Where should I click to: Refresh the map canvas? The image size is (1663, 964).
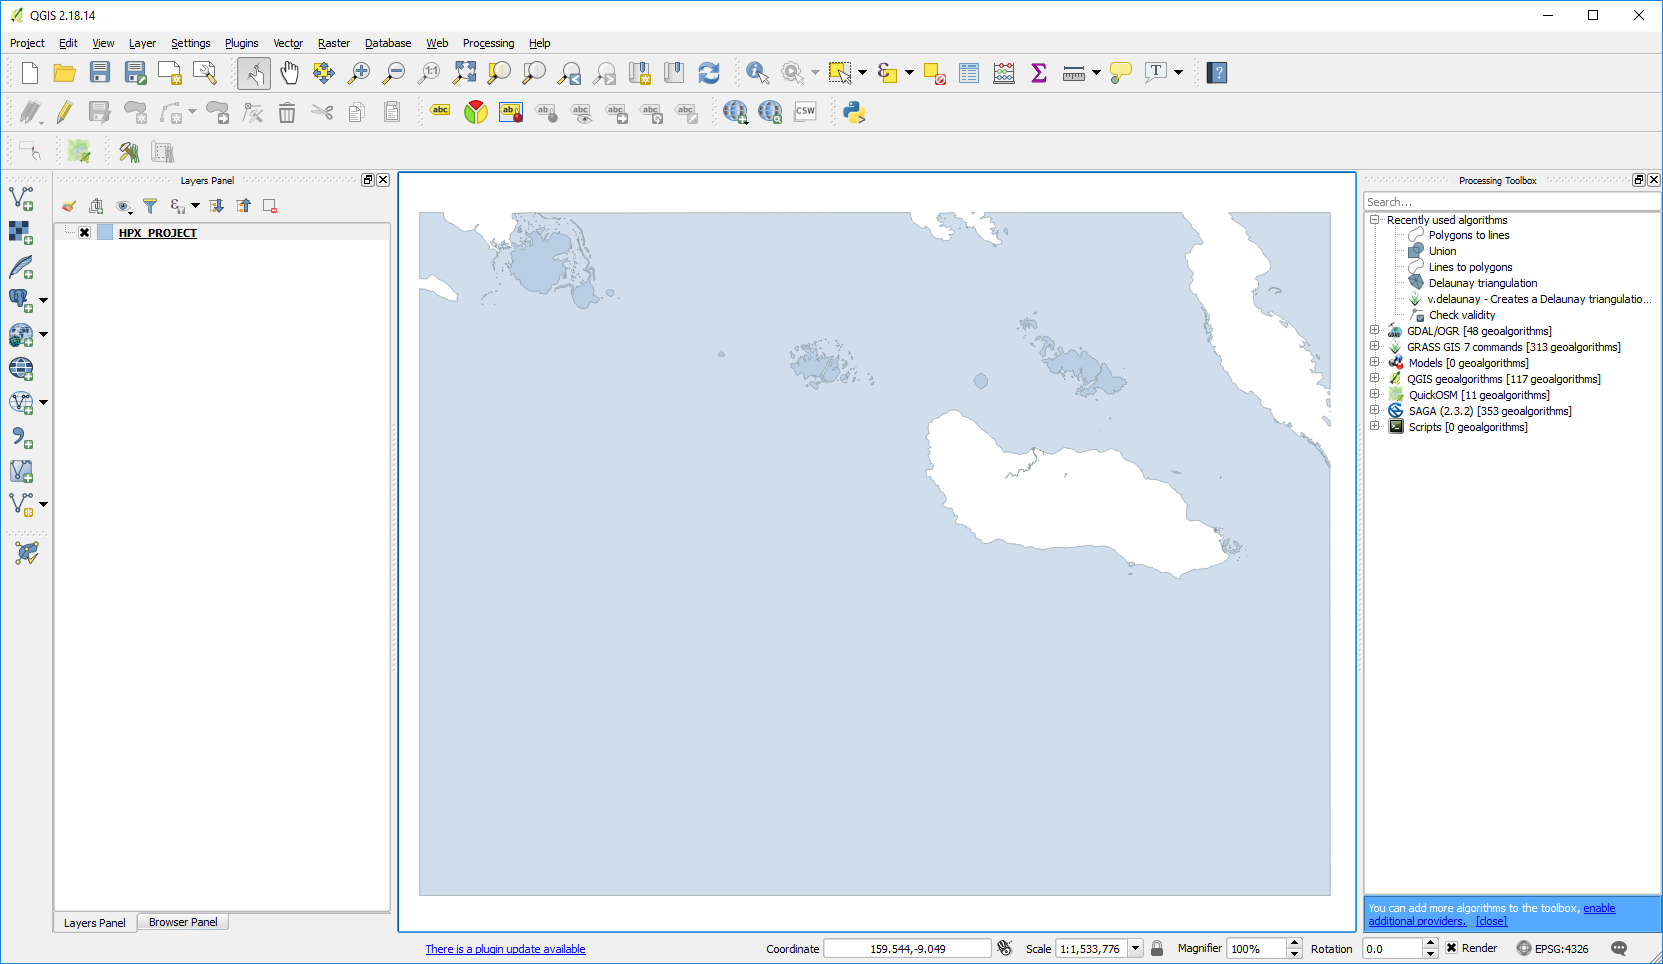709,73
